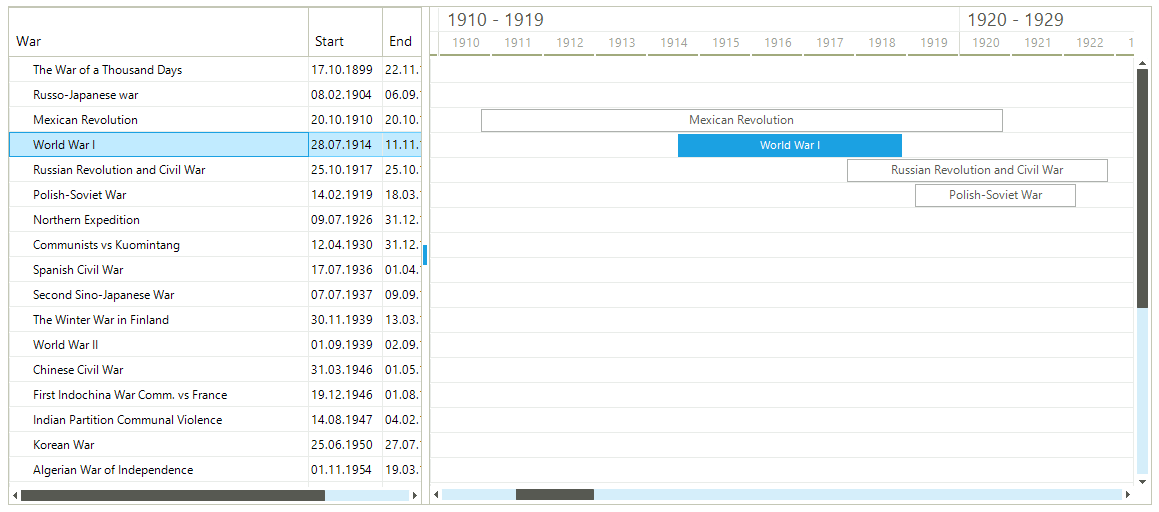Screen dimensions: 1159x512
Task: Click the timeline horizontal scrollbar thumb
Action: coord(554,495)
